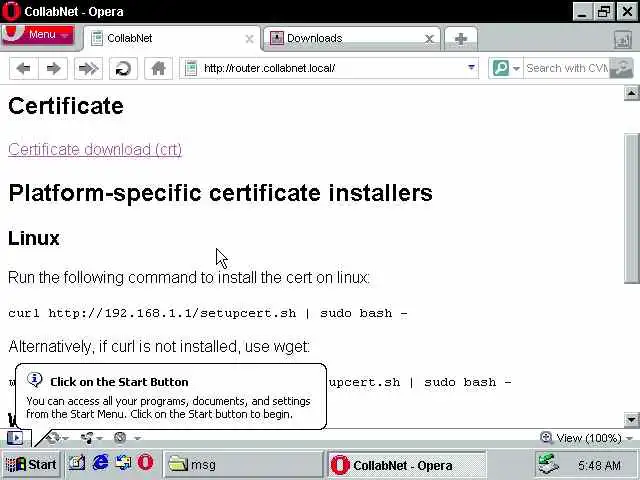Open a new tab with plus button
Image resolution: width=640 pixels, height=480 pixels.
[461, 39]
